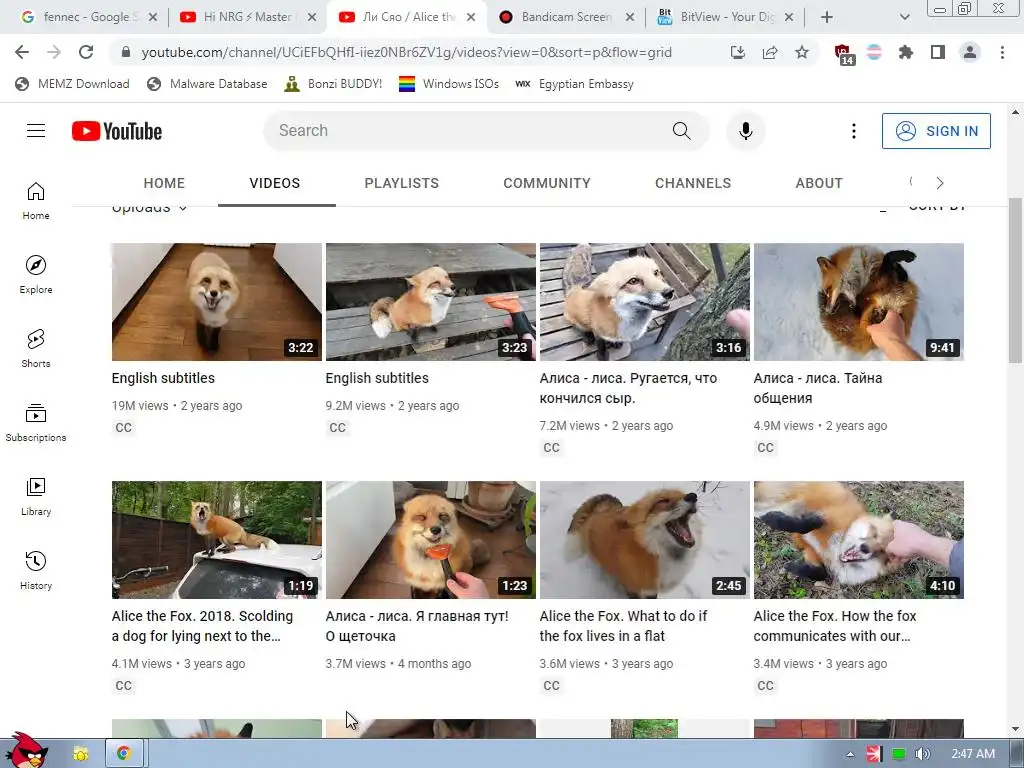The width and height of the screenshot is (1024, 768).
Task: Open a new browser tab
Action: tap(827, 17)
